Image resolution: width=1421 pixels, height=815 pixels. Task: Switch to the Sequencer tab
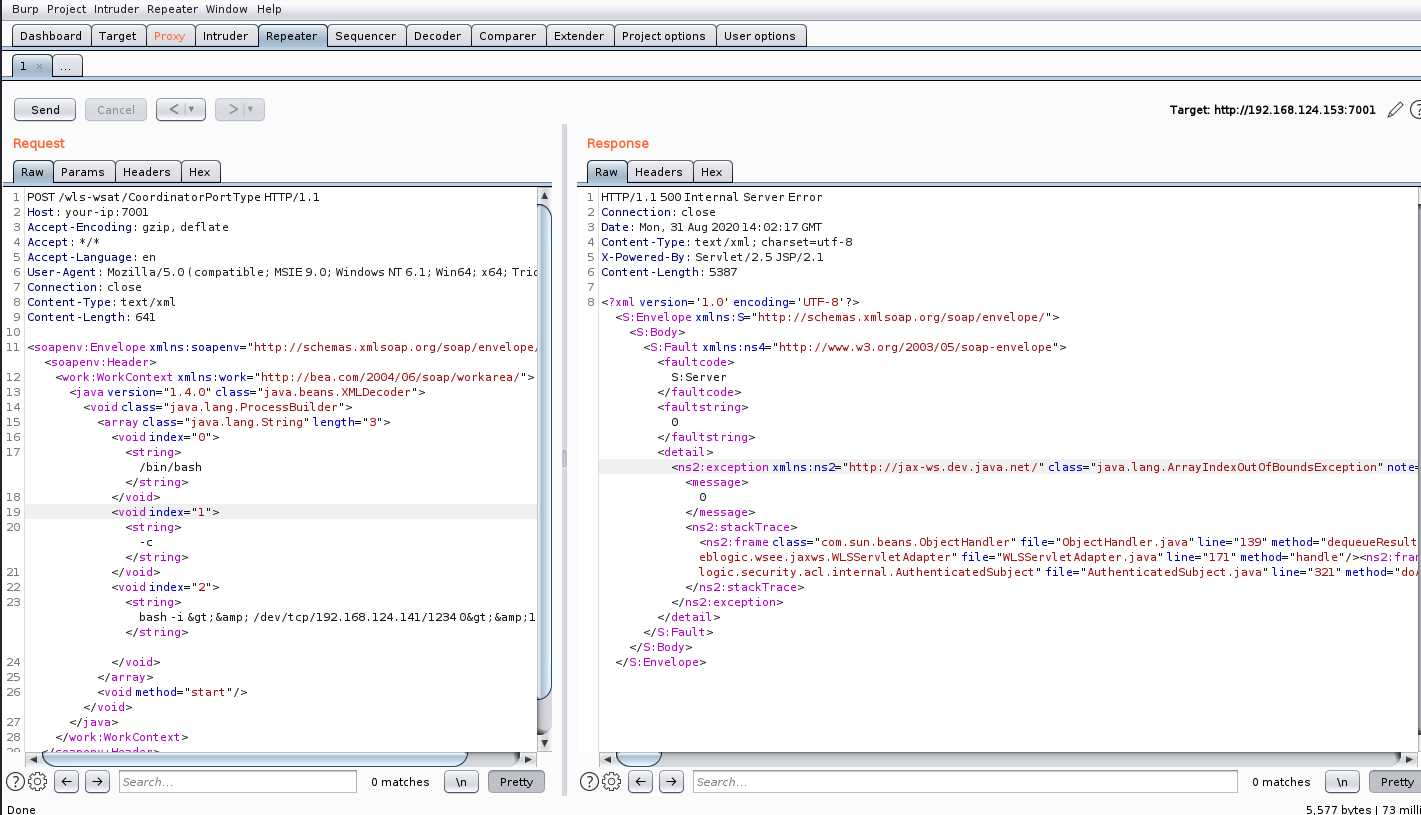(x=366, y=36)
